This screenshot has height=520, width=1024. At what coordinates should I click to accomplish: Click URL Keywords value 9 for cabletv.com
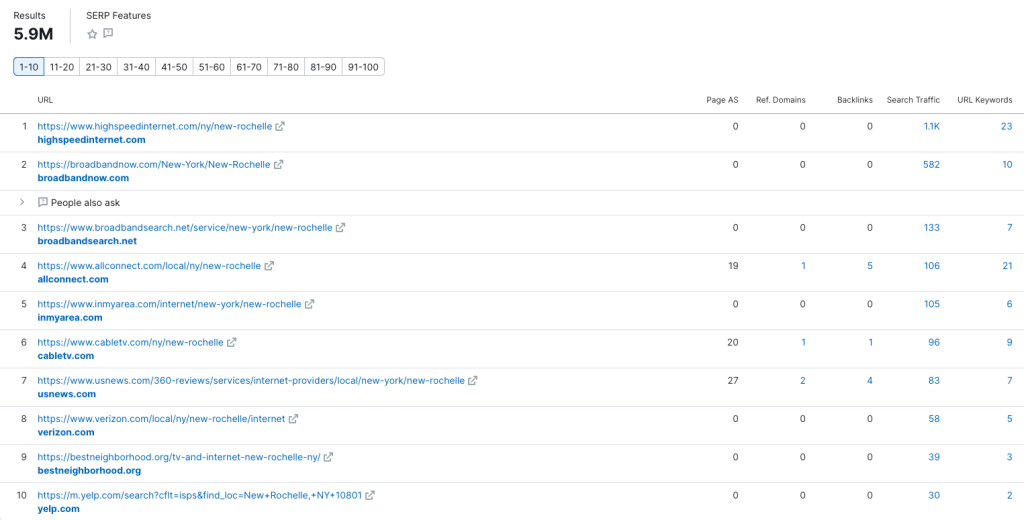click(1009, 342)
